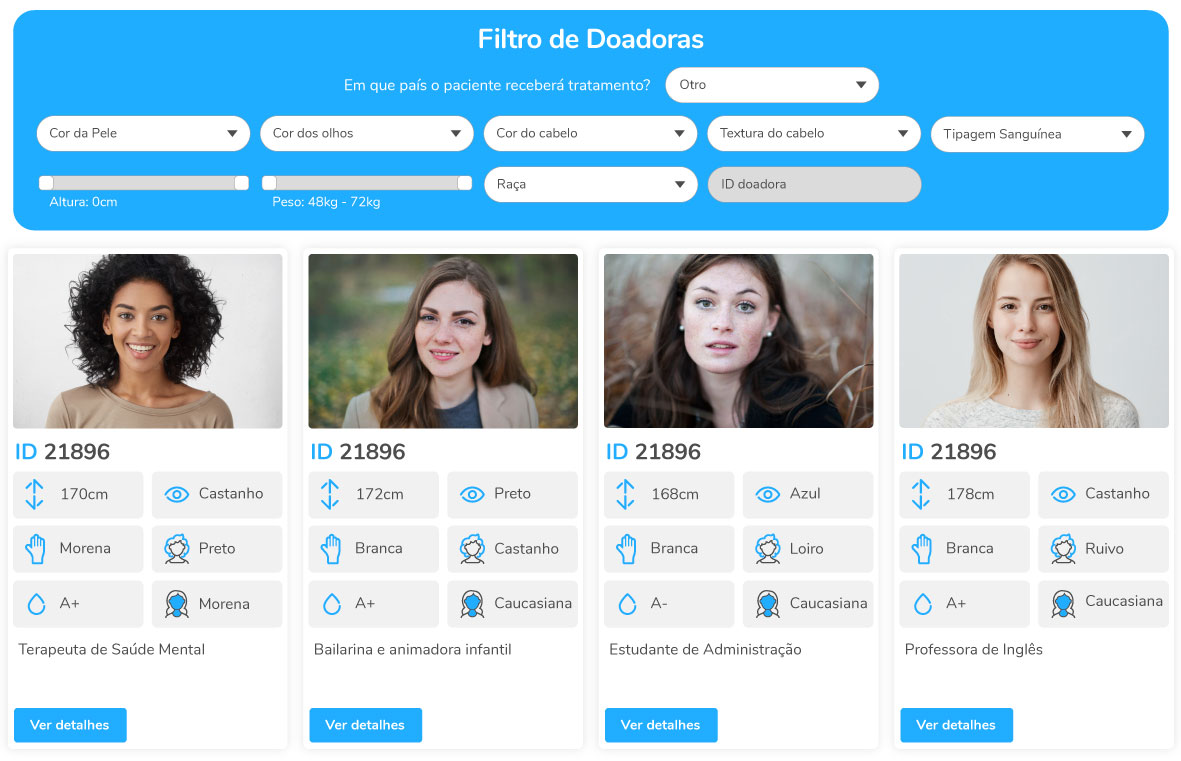Click the left handle of the Altura slider

(x=46, y=182)
